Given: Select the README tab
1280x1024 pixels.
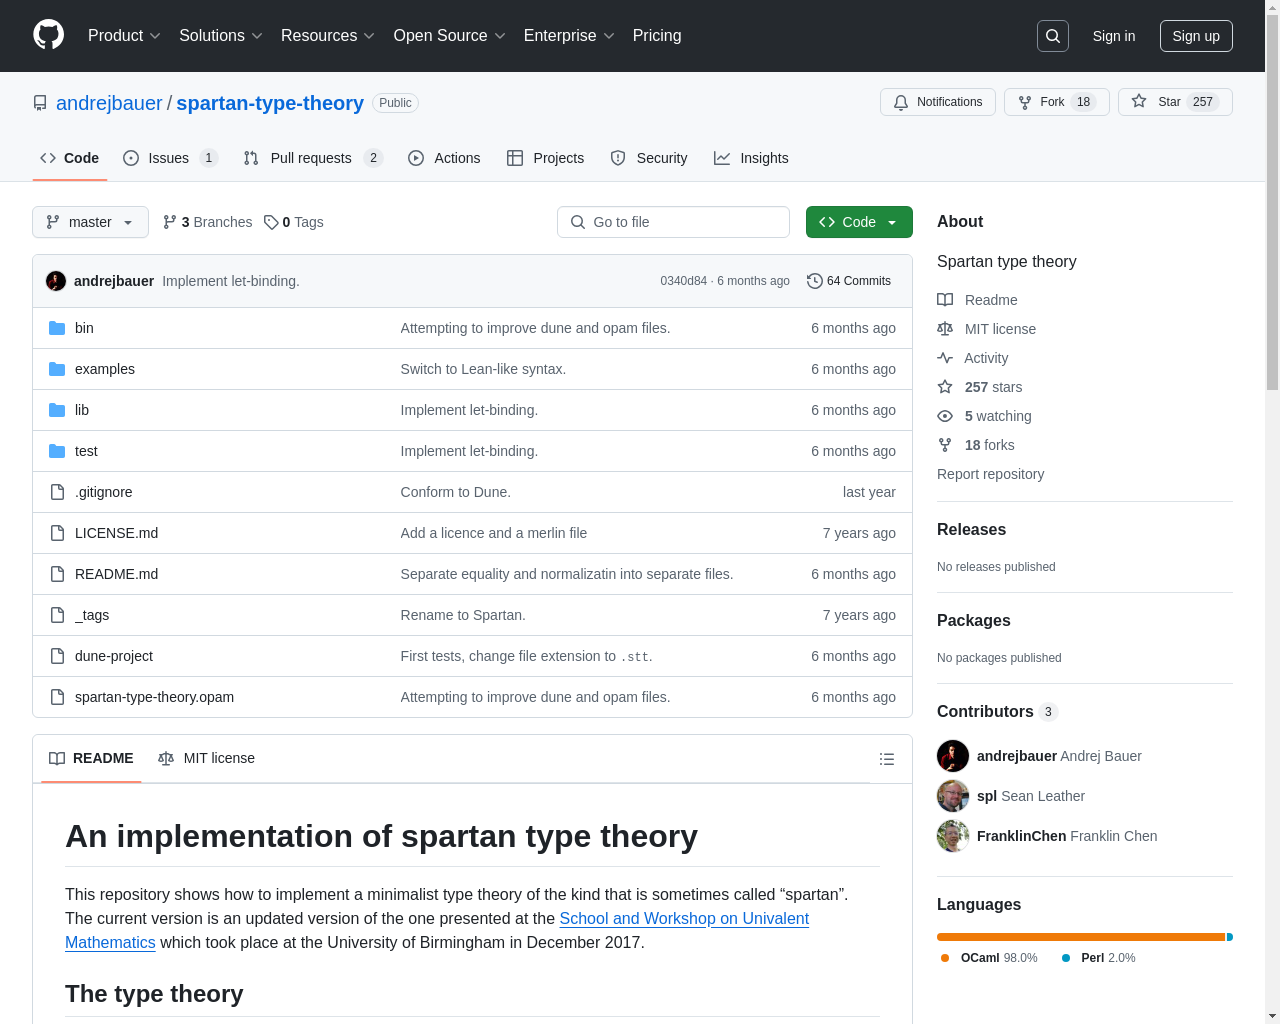Looking at the screenshot, I should pyautogui.click(x=91, y=758).
